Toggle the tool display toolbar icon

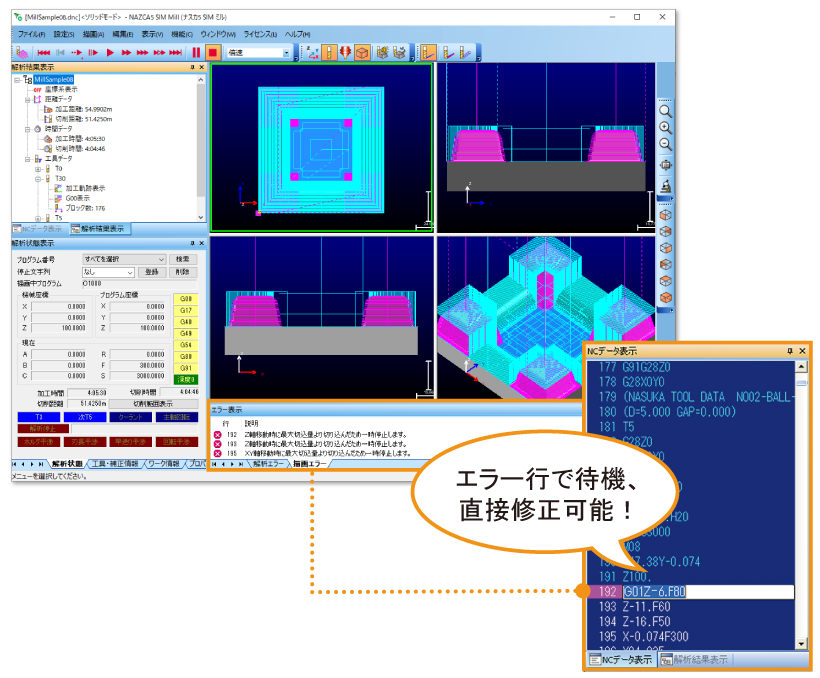point(329,52)
